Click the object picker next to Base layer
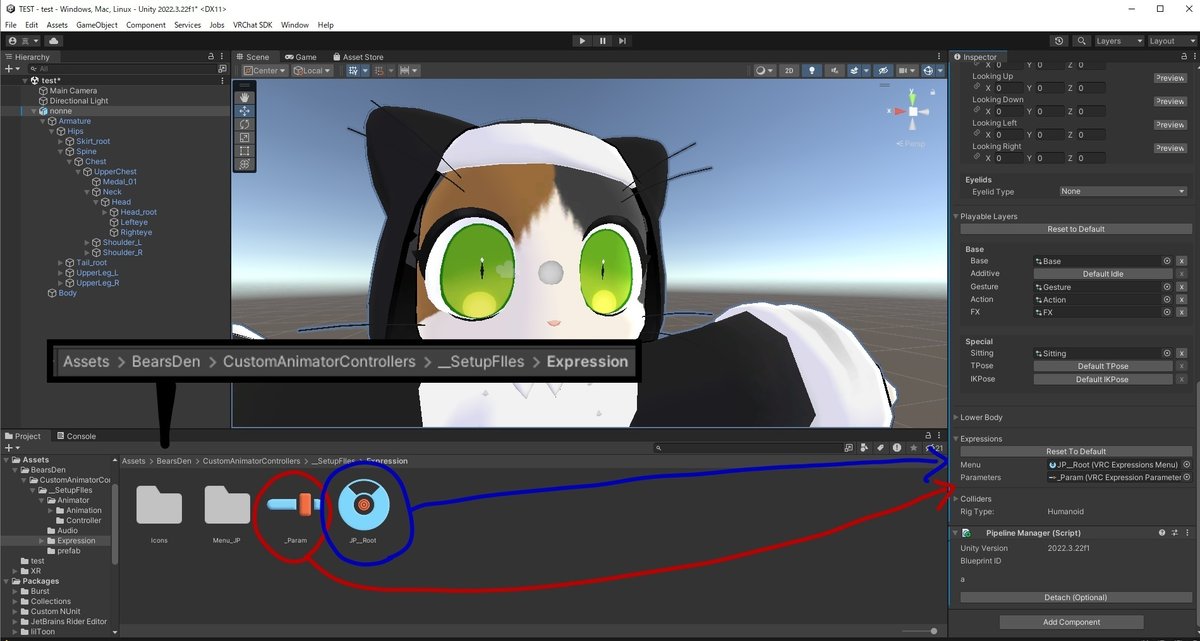Viewport: 1200px width, 641px height. click(1167, 261)
